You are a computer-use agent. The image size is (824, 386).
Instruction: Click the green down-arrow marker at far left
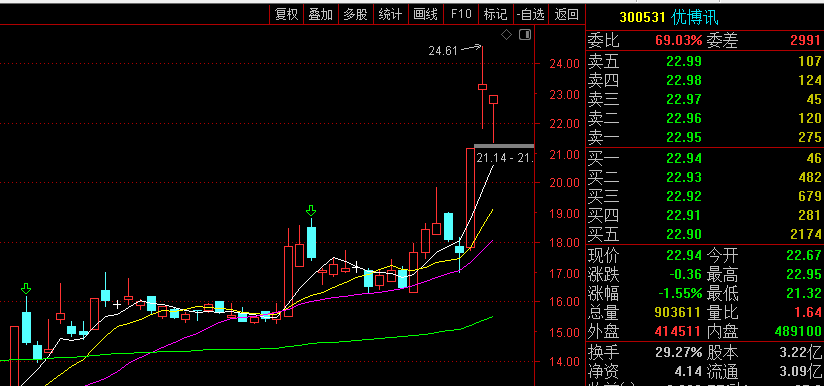pyautogui.click(x=26, y=289)
